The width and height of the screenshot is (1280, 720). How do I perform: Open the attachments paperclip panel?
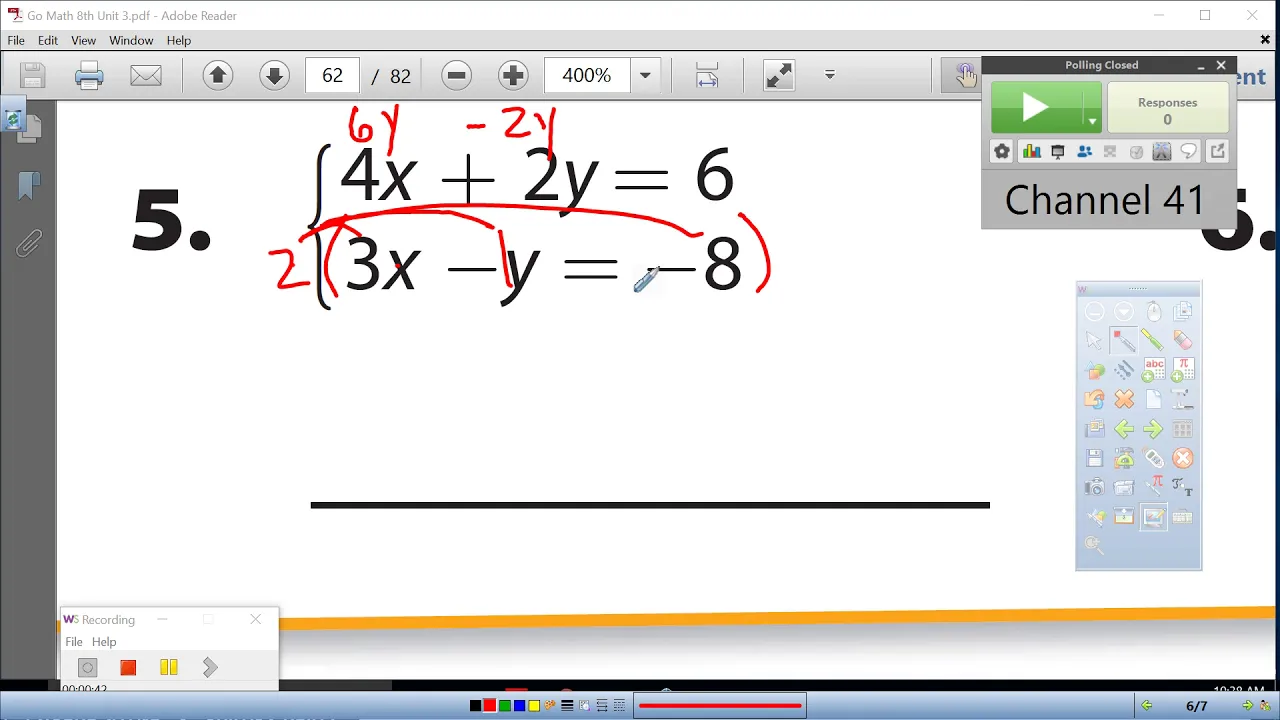click(x=29, y=244)
